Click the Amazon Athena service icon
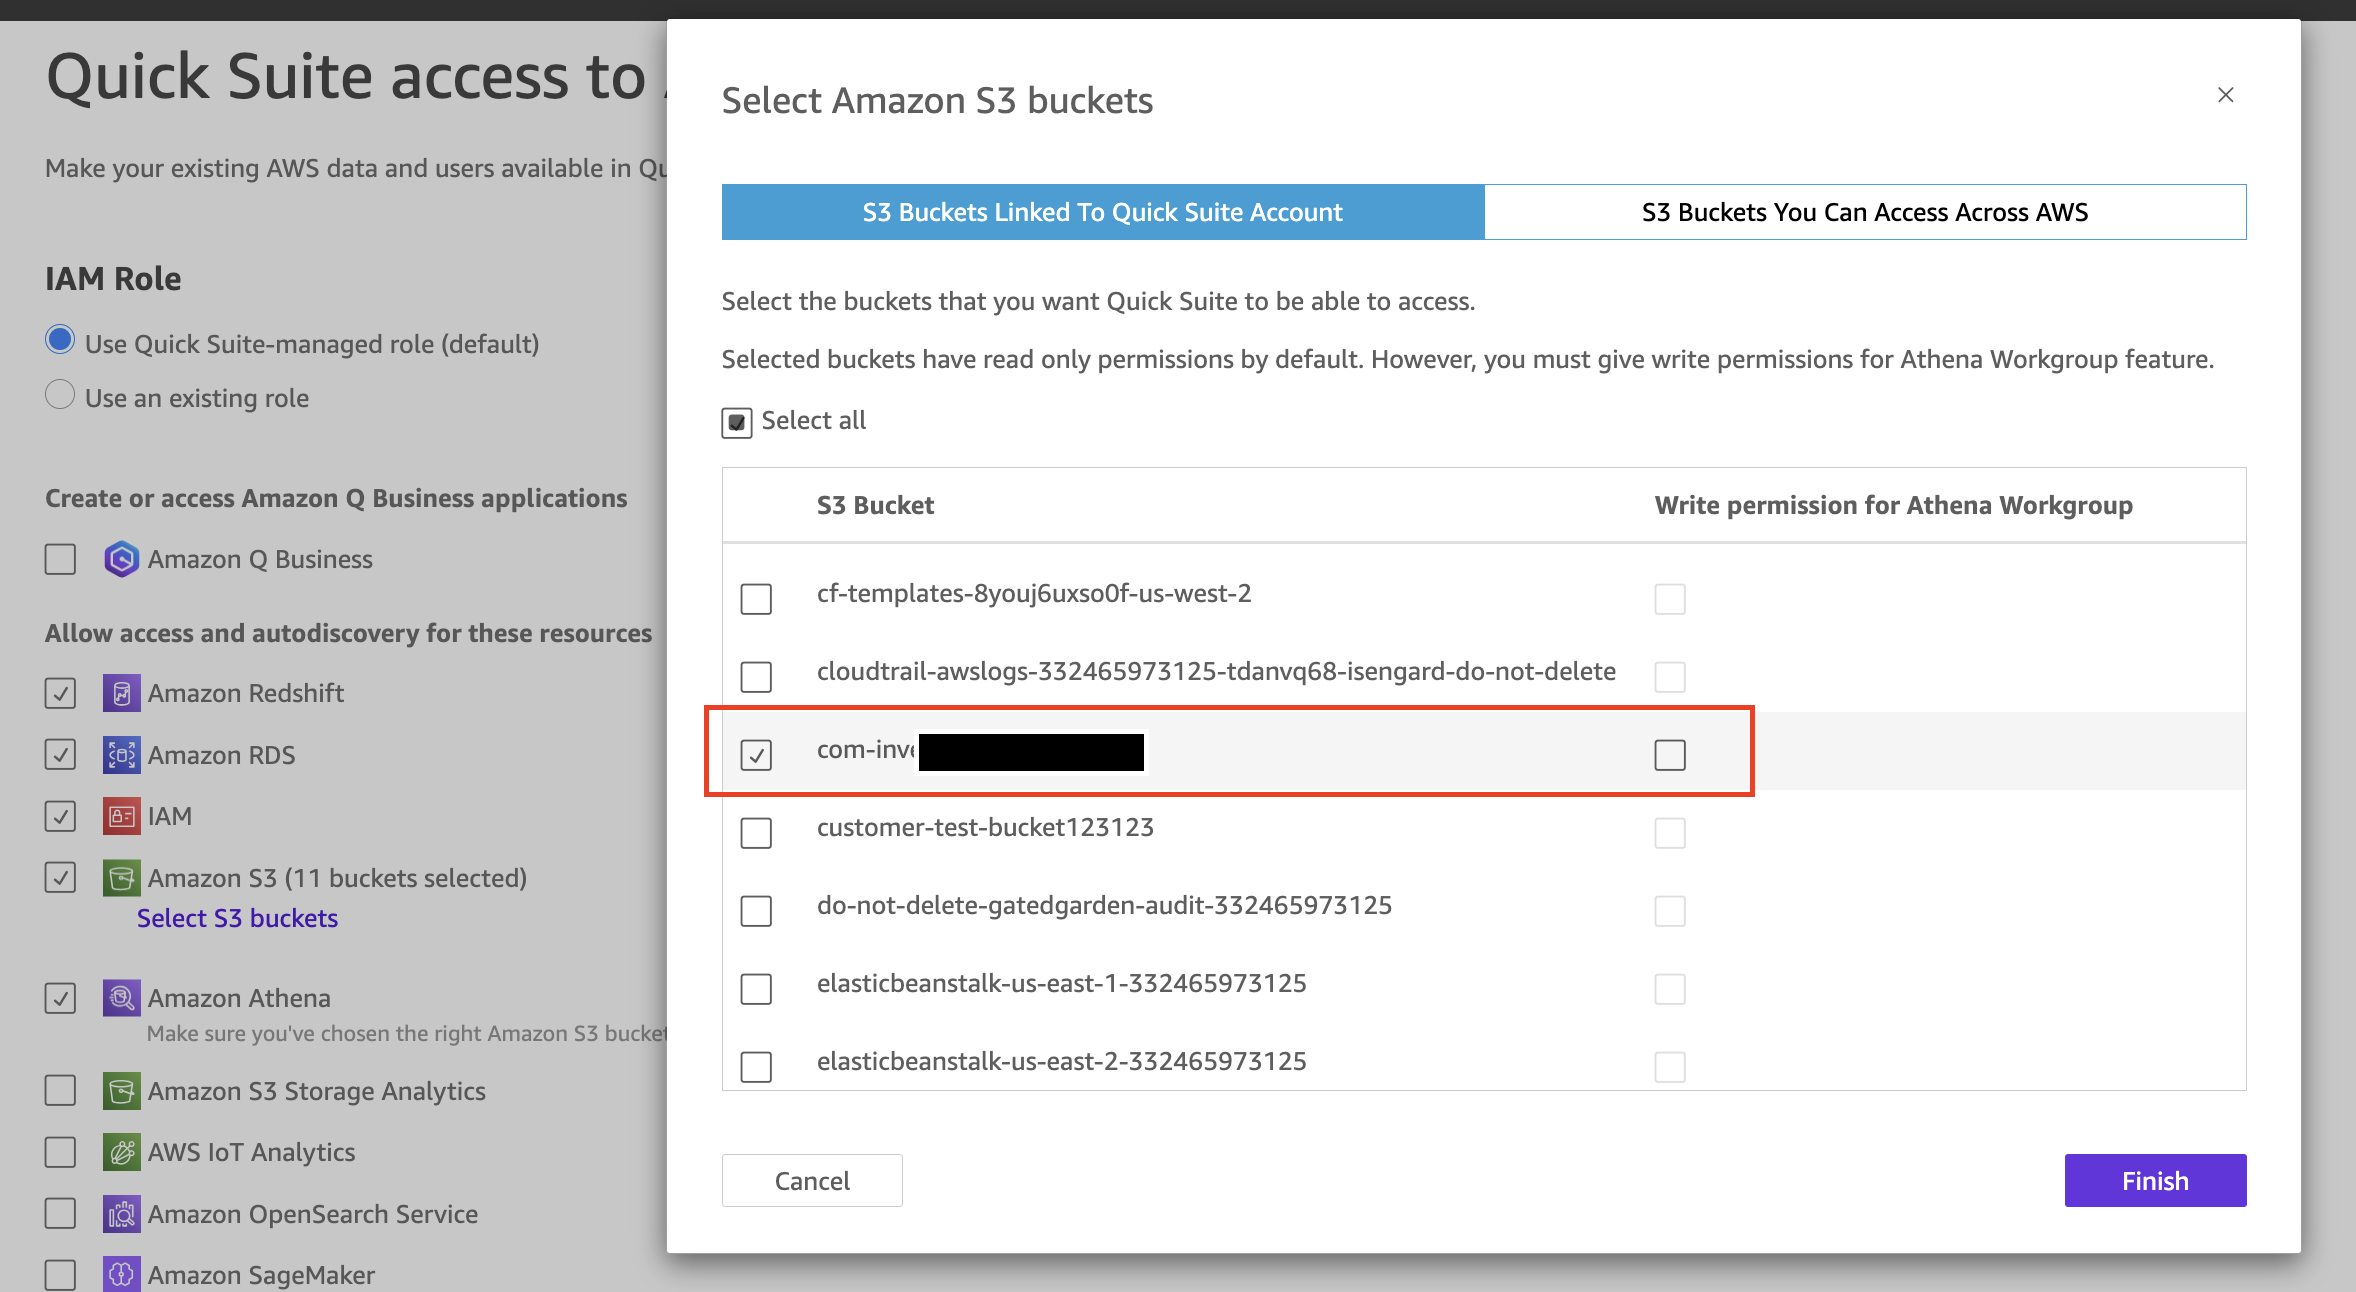Viewport: 2356px width, 1292px height. point(121,997)
